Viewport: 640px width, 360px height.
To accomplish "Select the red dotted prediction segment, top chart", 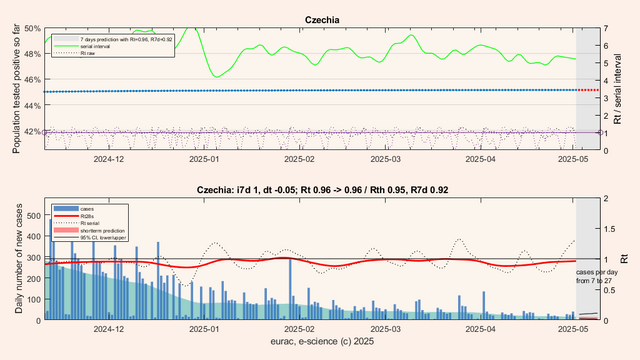I will 588,90.
